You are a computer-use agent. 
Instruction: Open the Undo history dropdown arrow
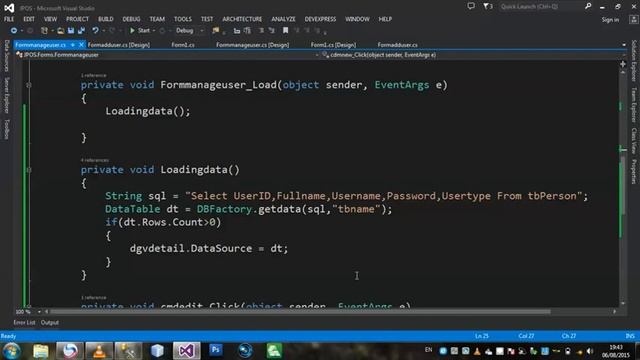104,31
